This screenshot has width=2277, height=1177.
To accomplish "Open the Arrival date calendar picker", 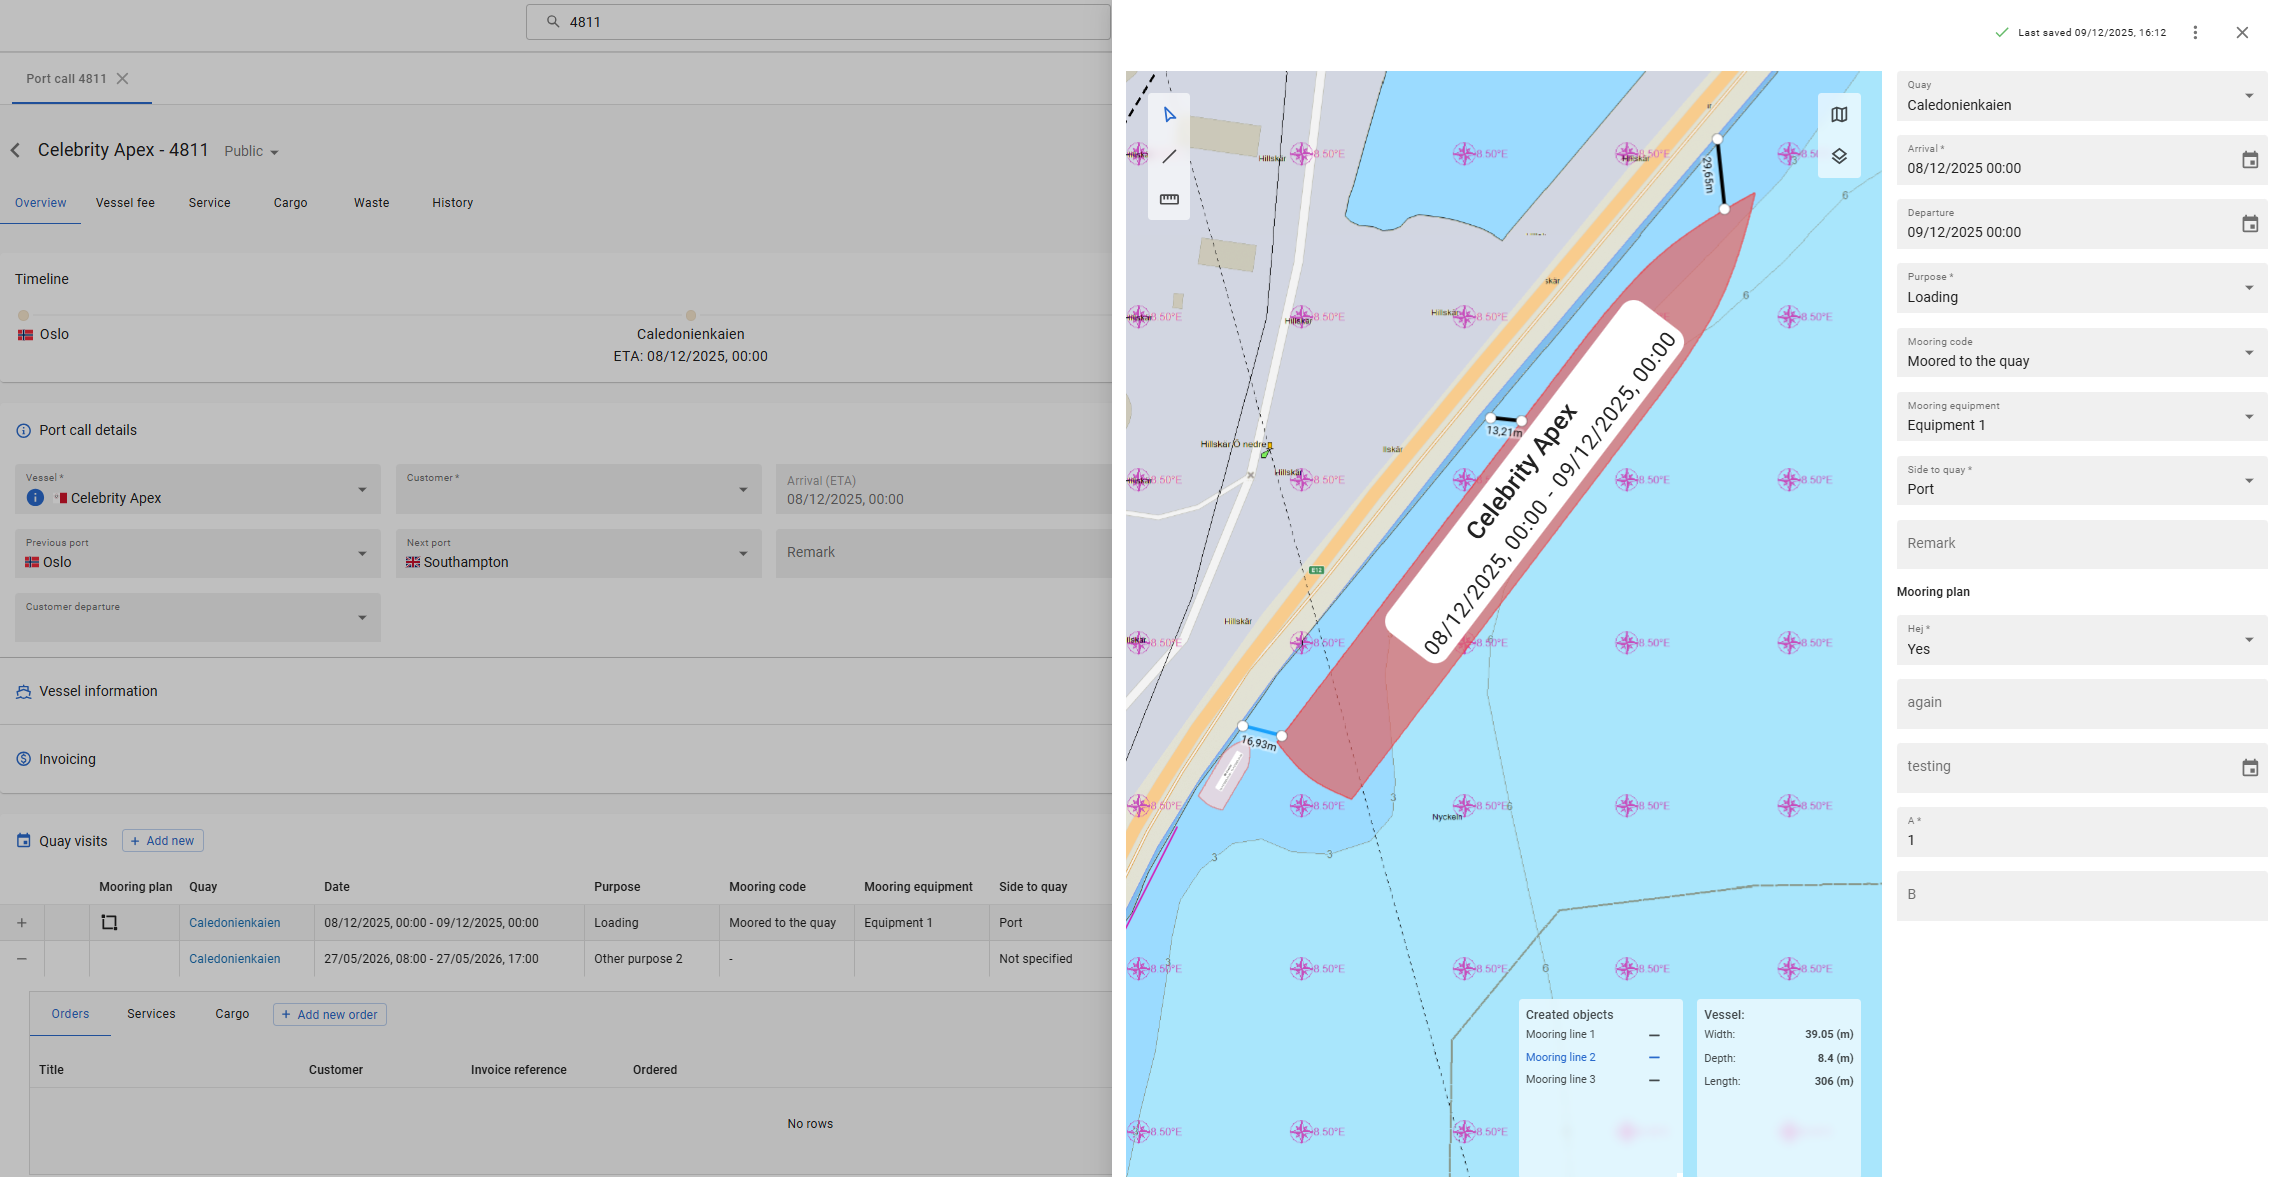I will (2249, 160).
